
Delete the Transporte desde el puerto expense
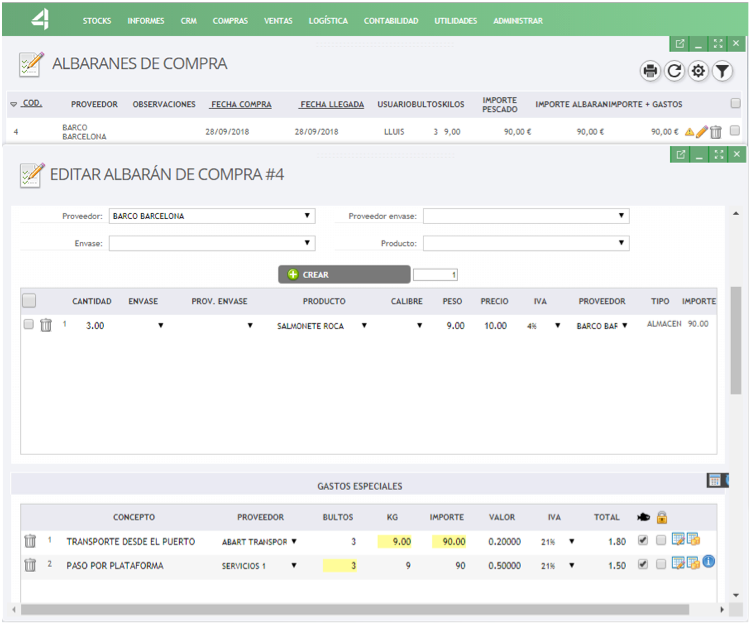(x=30, y=541)
